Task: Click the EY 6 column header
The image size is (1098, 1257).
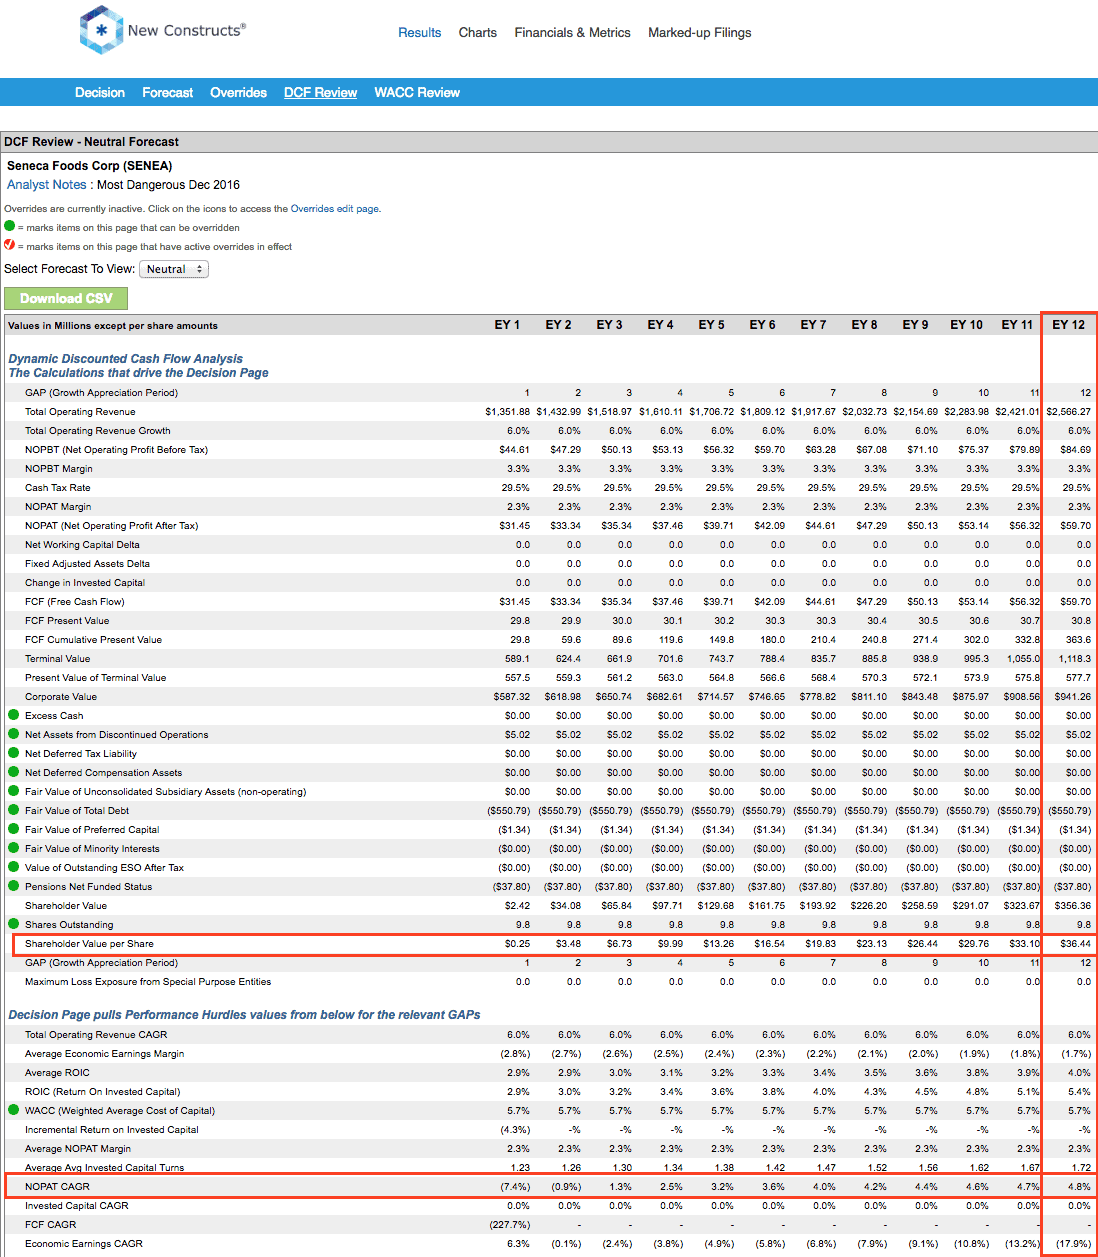Action: tap(763, 325)
